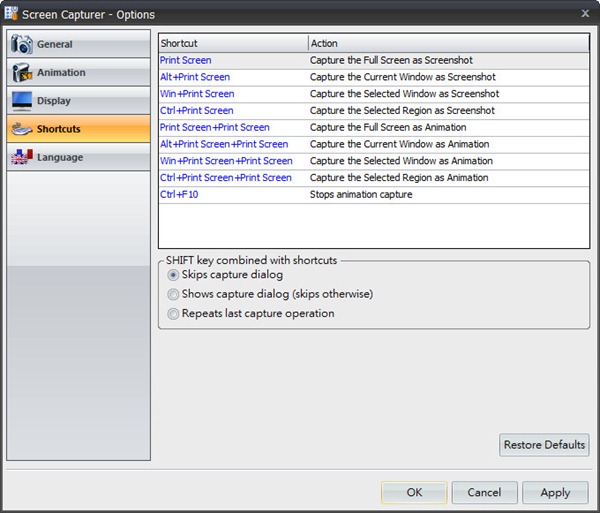The image size is (600, 513).
Task: Click the Apply button
Action: click(x=555, y=492)
